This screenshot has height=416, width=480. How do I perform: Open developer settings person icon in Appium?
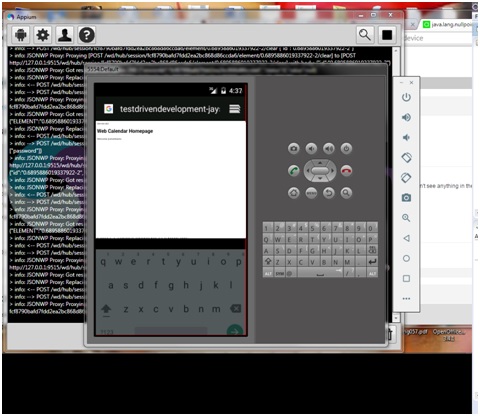coord(65,35)
